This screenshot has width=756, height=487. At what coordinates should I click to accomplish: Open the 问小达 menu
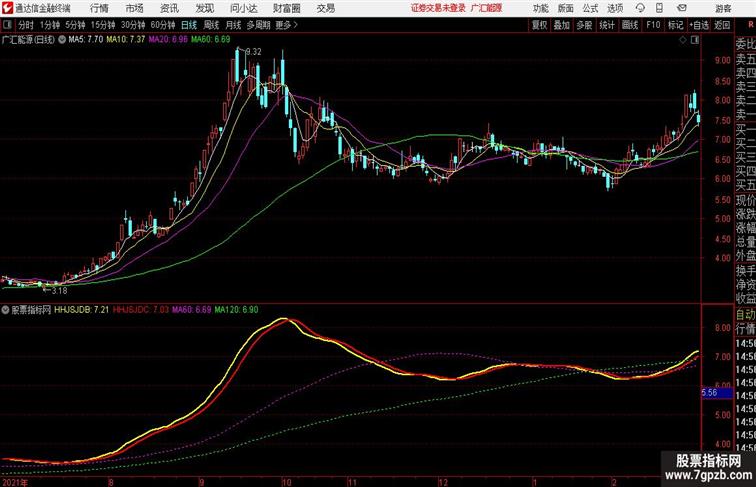(243, 8)
